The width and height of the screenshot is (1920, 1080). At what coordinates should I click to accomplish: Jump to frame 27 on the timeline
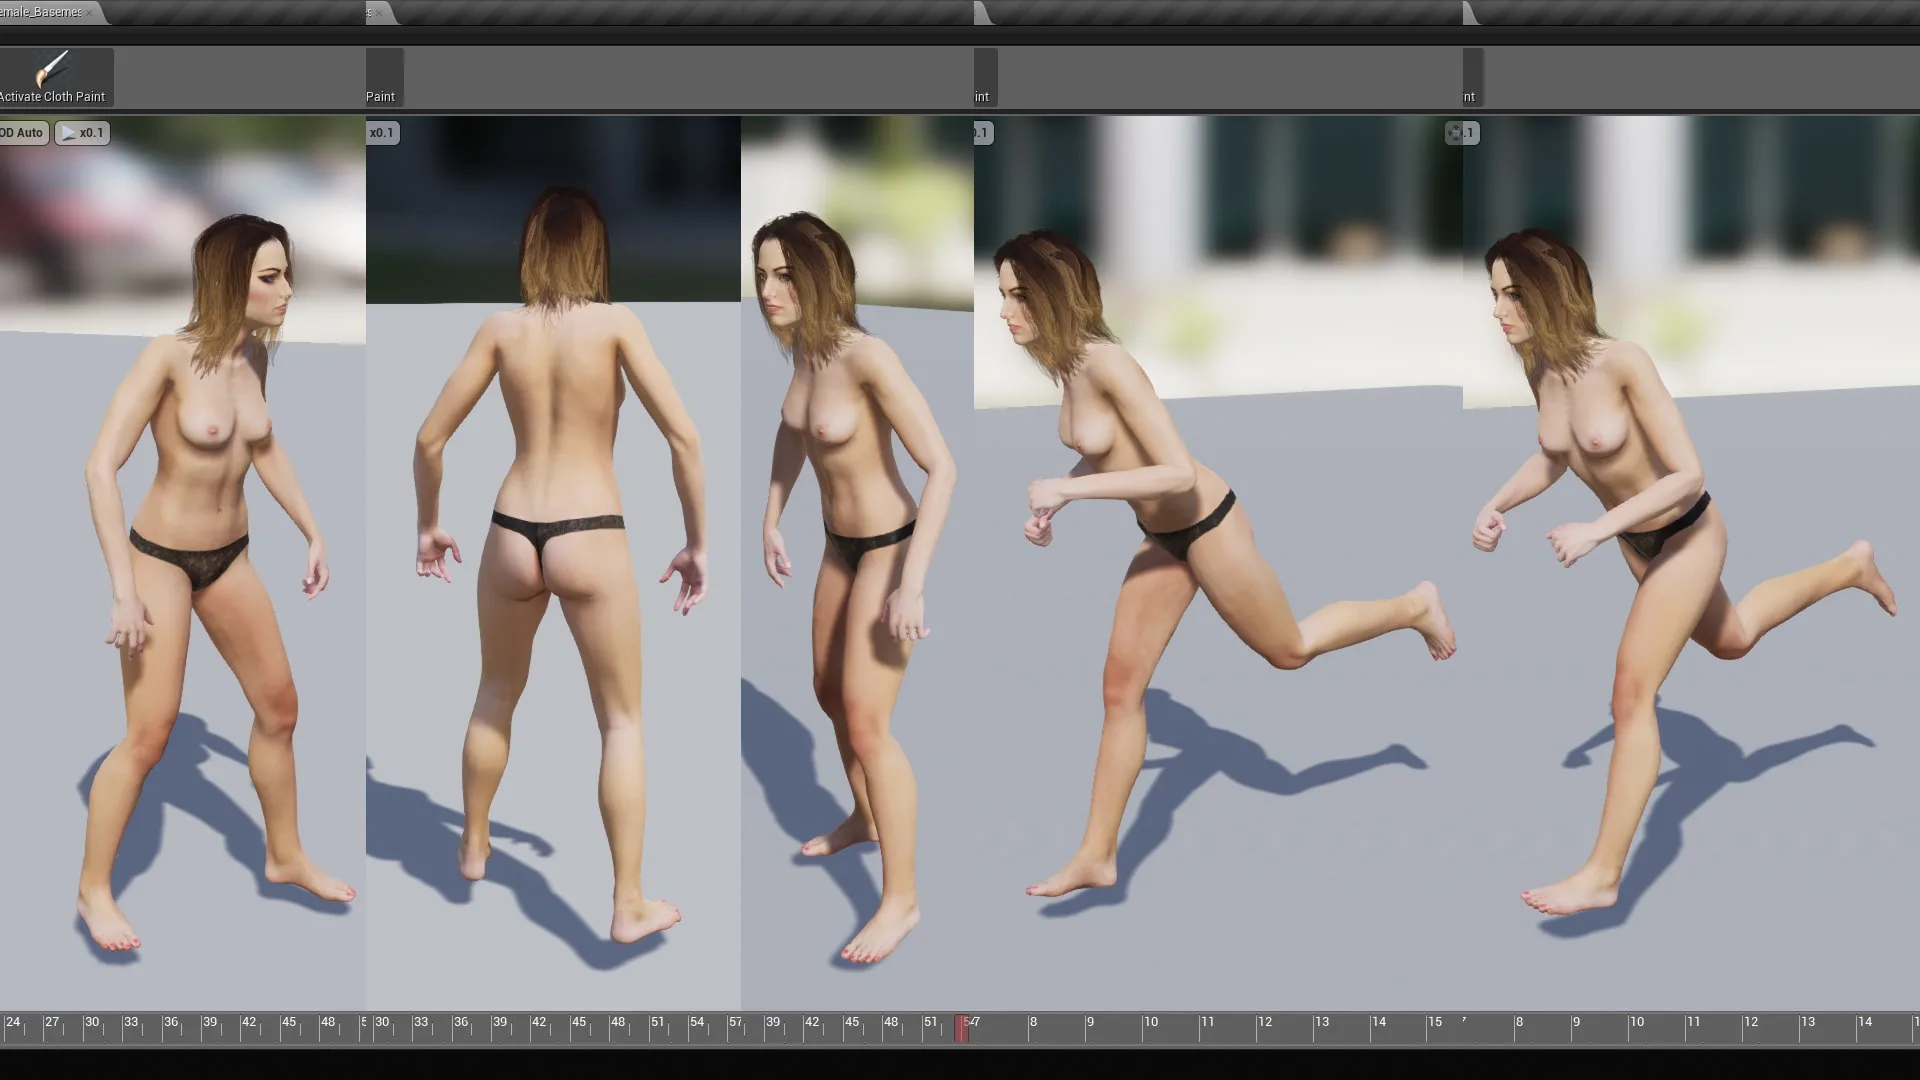52,1022
